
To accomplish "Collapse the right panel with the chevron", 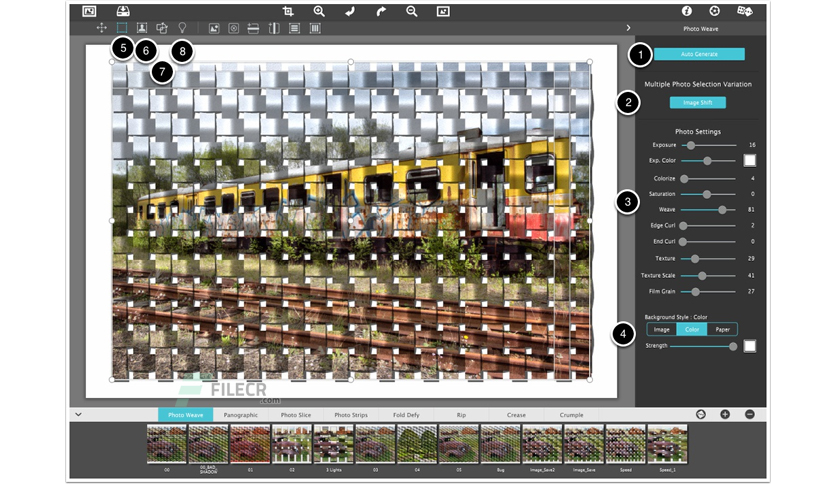I will tap(629, 28).
